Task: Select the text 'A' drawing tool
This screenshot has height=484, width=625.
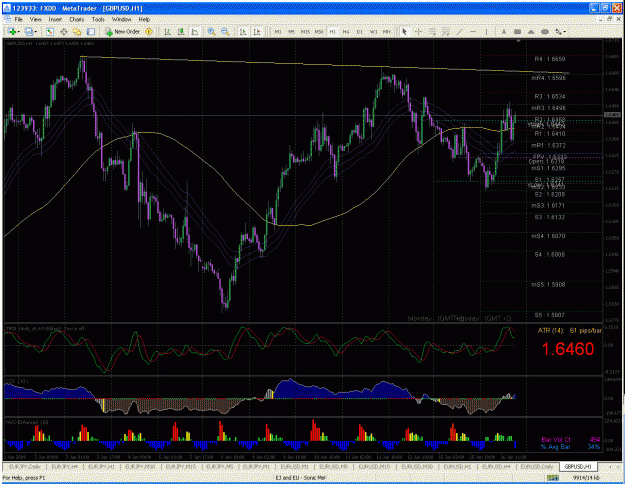Action: pyautogui.click(x=503, y=31)
